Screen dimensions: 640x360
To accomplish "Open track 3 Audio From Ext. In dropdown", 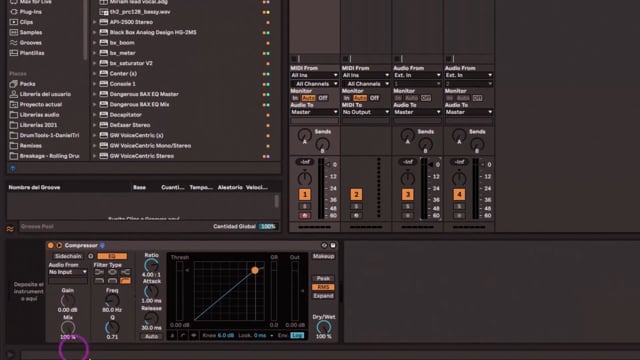I will point(417,76).
